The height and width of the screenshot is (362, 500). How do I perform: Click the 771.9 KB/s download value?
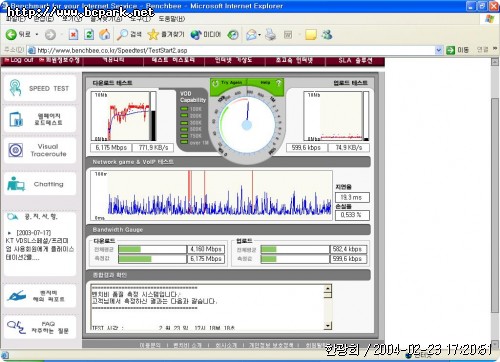coord(153,147)
